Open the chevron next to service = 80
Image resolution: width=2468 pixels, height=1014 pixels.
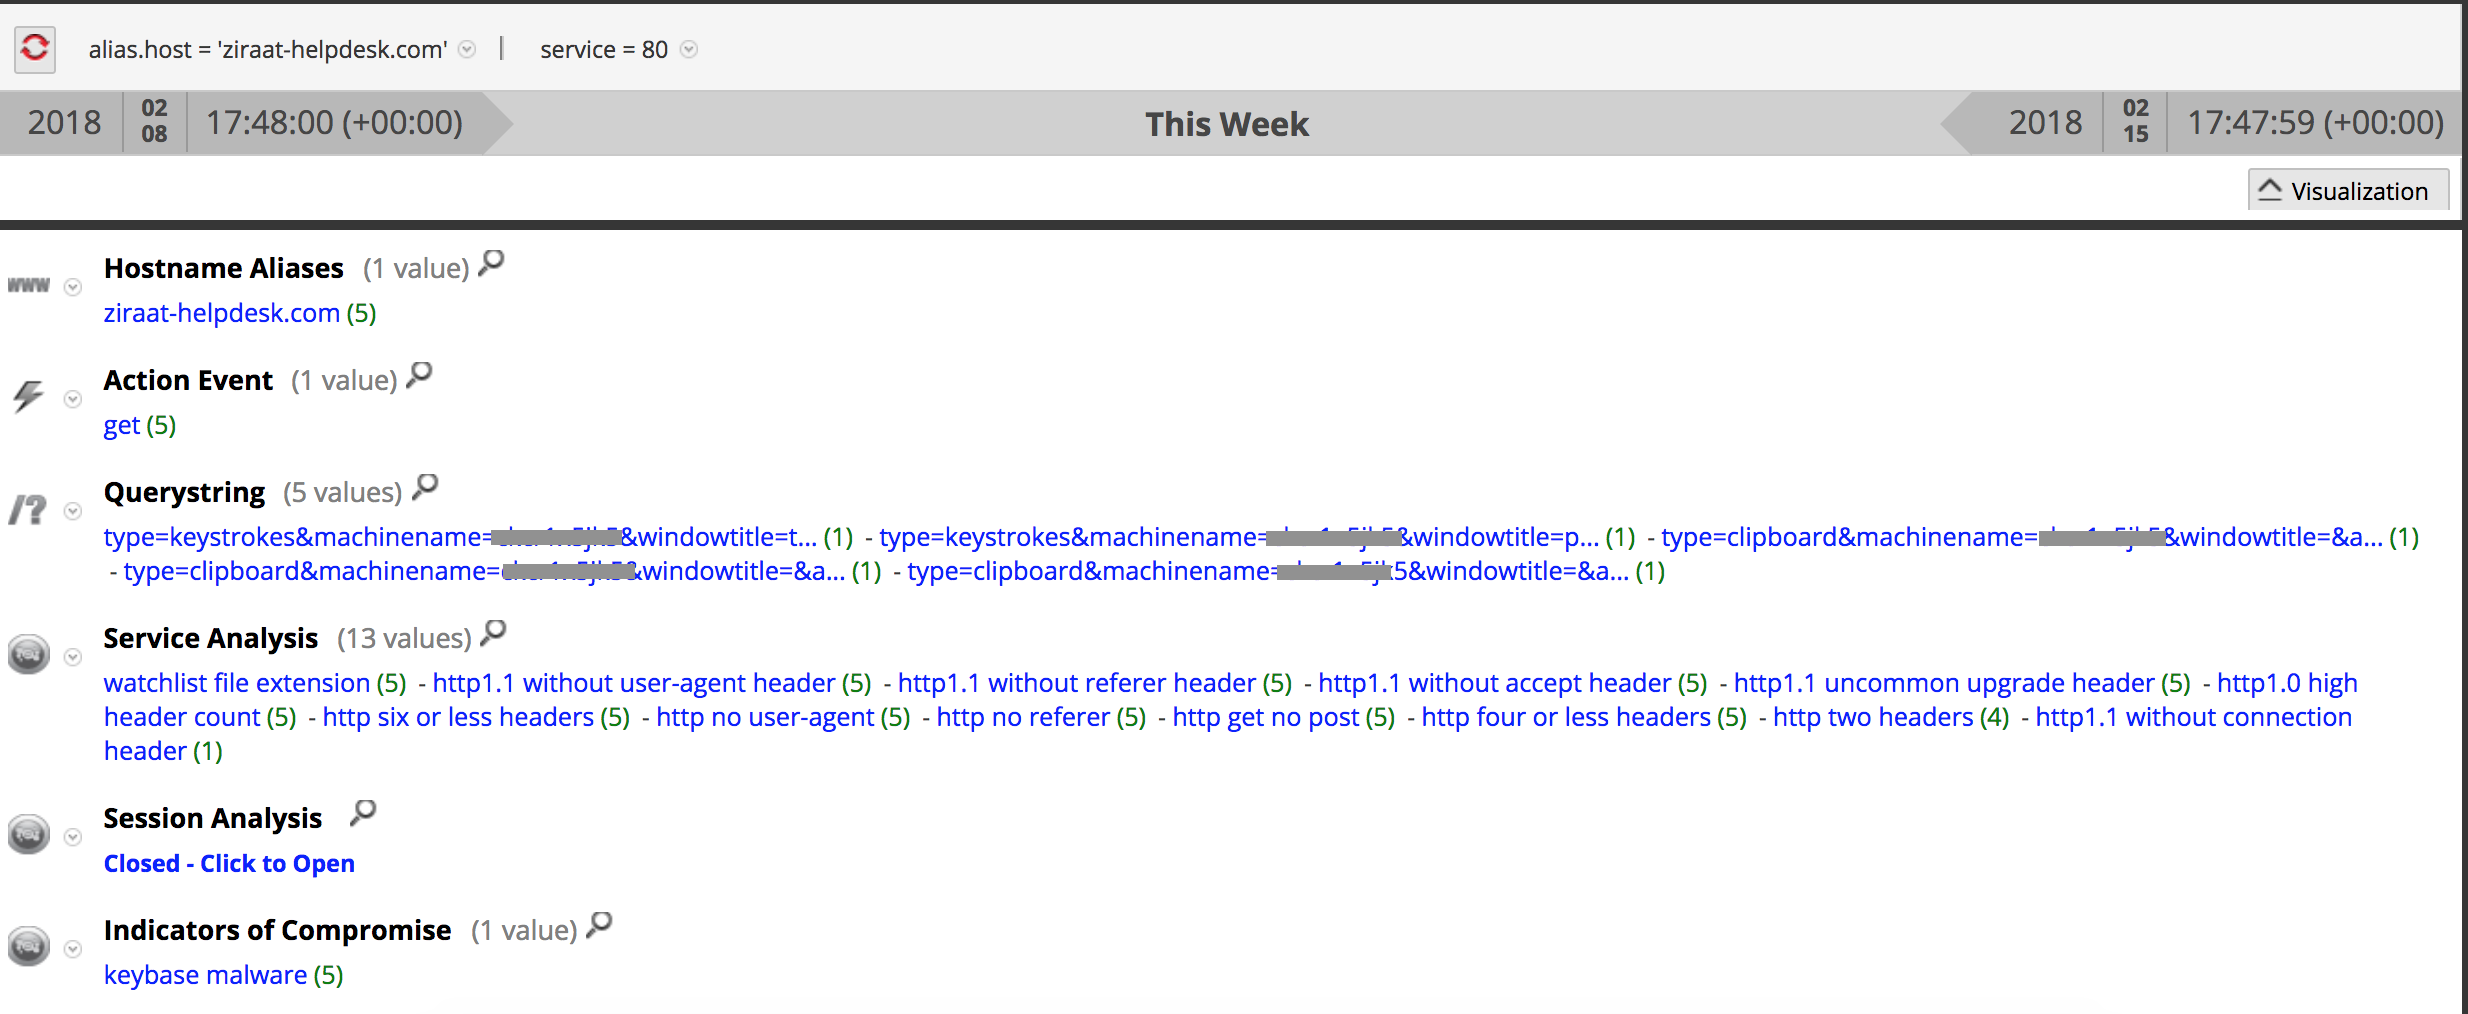coord(688,50)
